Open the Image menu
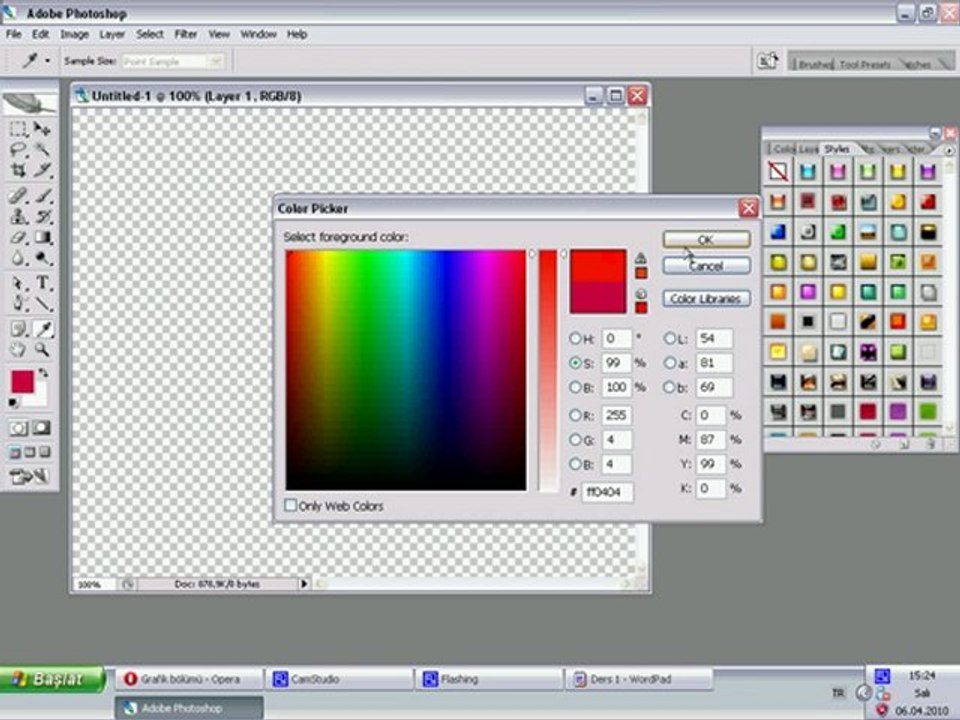 [74, 34]
